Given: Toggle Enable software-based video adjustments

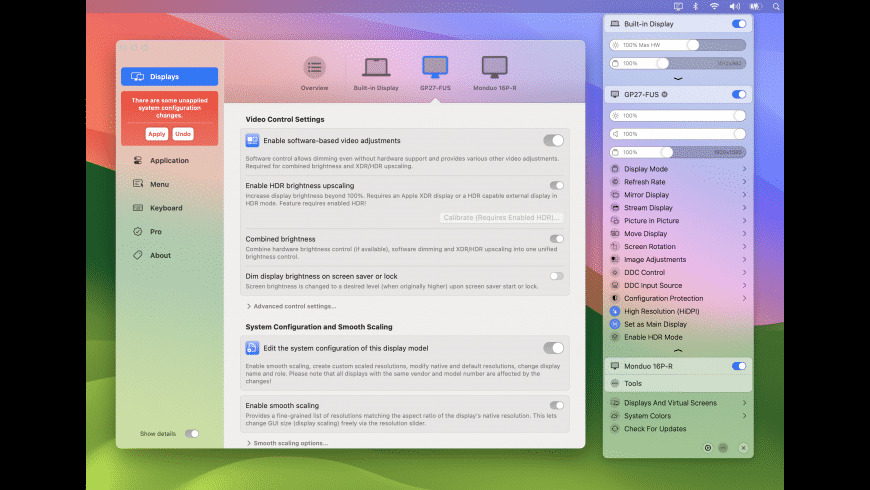Looking at the screenshot, I should (553, 140).
